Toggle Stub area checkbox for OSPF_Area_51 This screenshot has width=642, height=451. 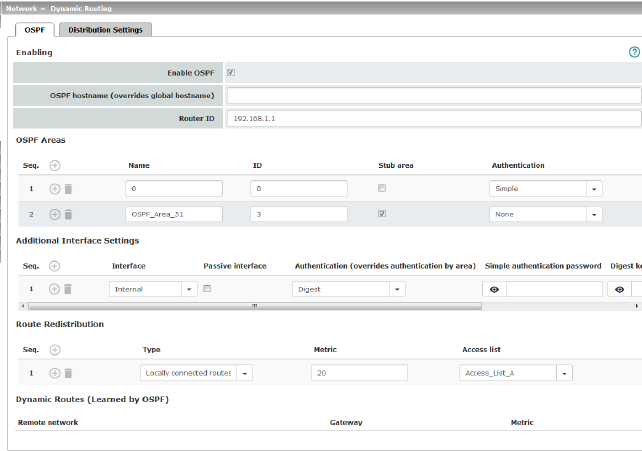click(382, 214)
